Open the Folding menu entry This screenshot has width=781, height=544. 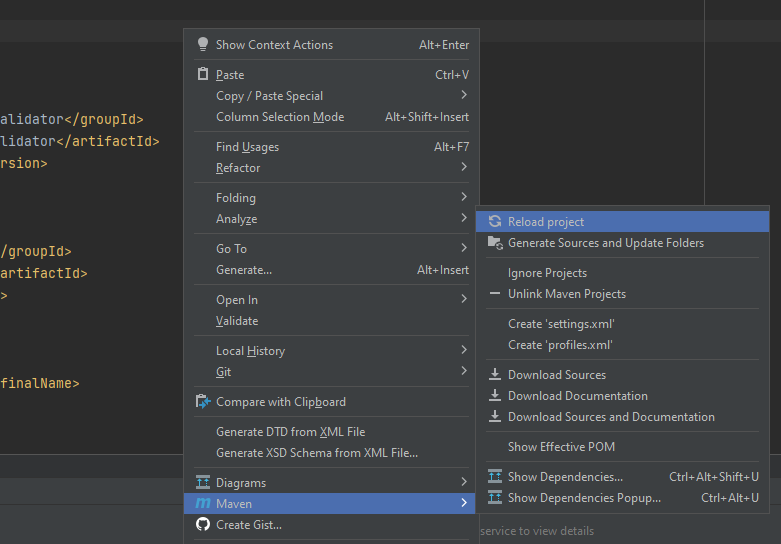coord(331,198)
